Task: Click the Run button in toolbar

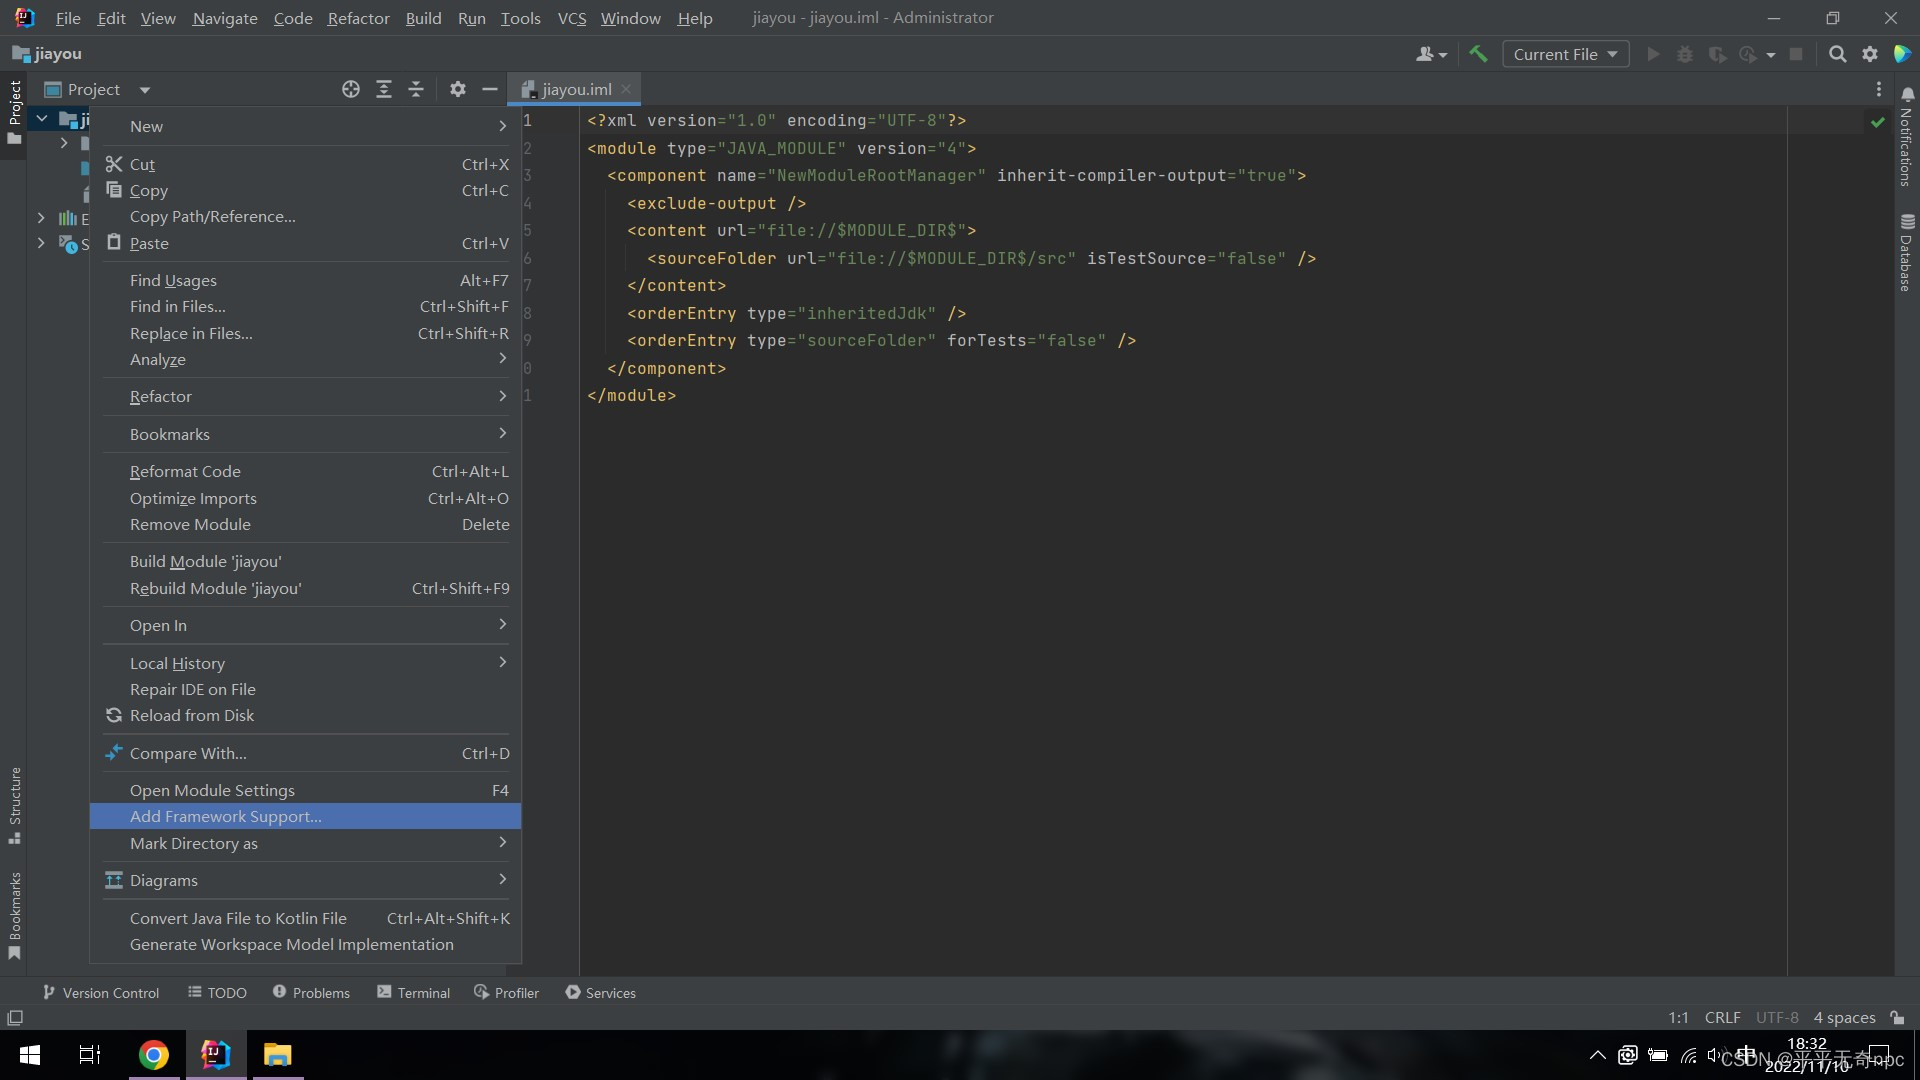Action: coord(1654,54)
